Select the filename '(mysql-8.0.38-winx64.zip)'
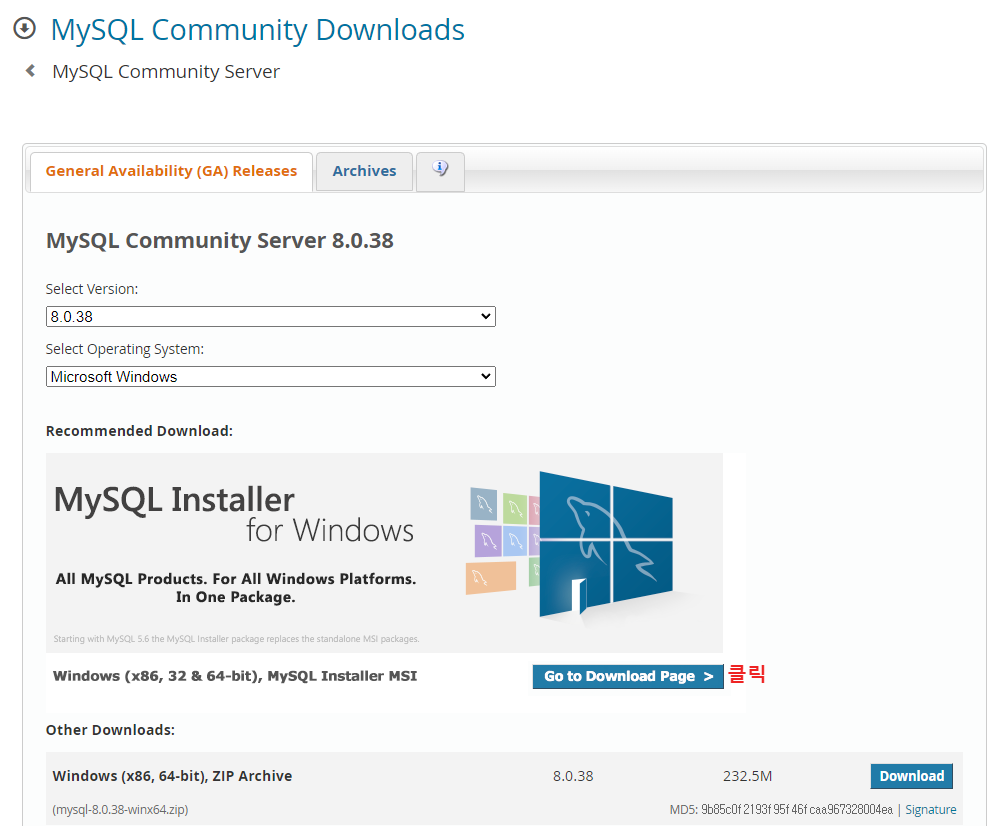997x826 pixels. (120, 809)
